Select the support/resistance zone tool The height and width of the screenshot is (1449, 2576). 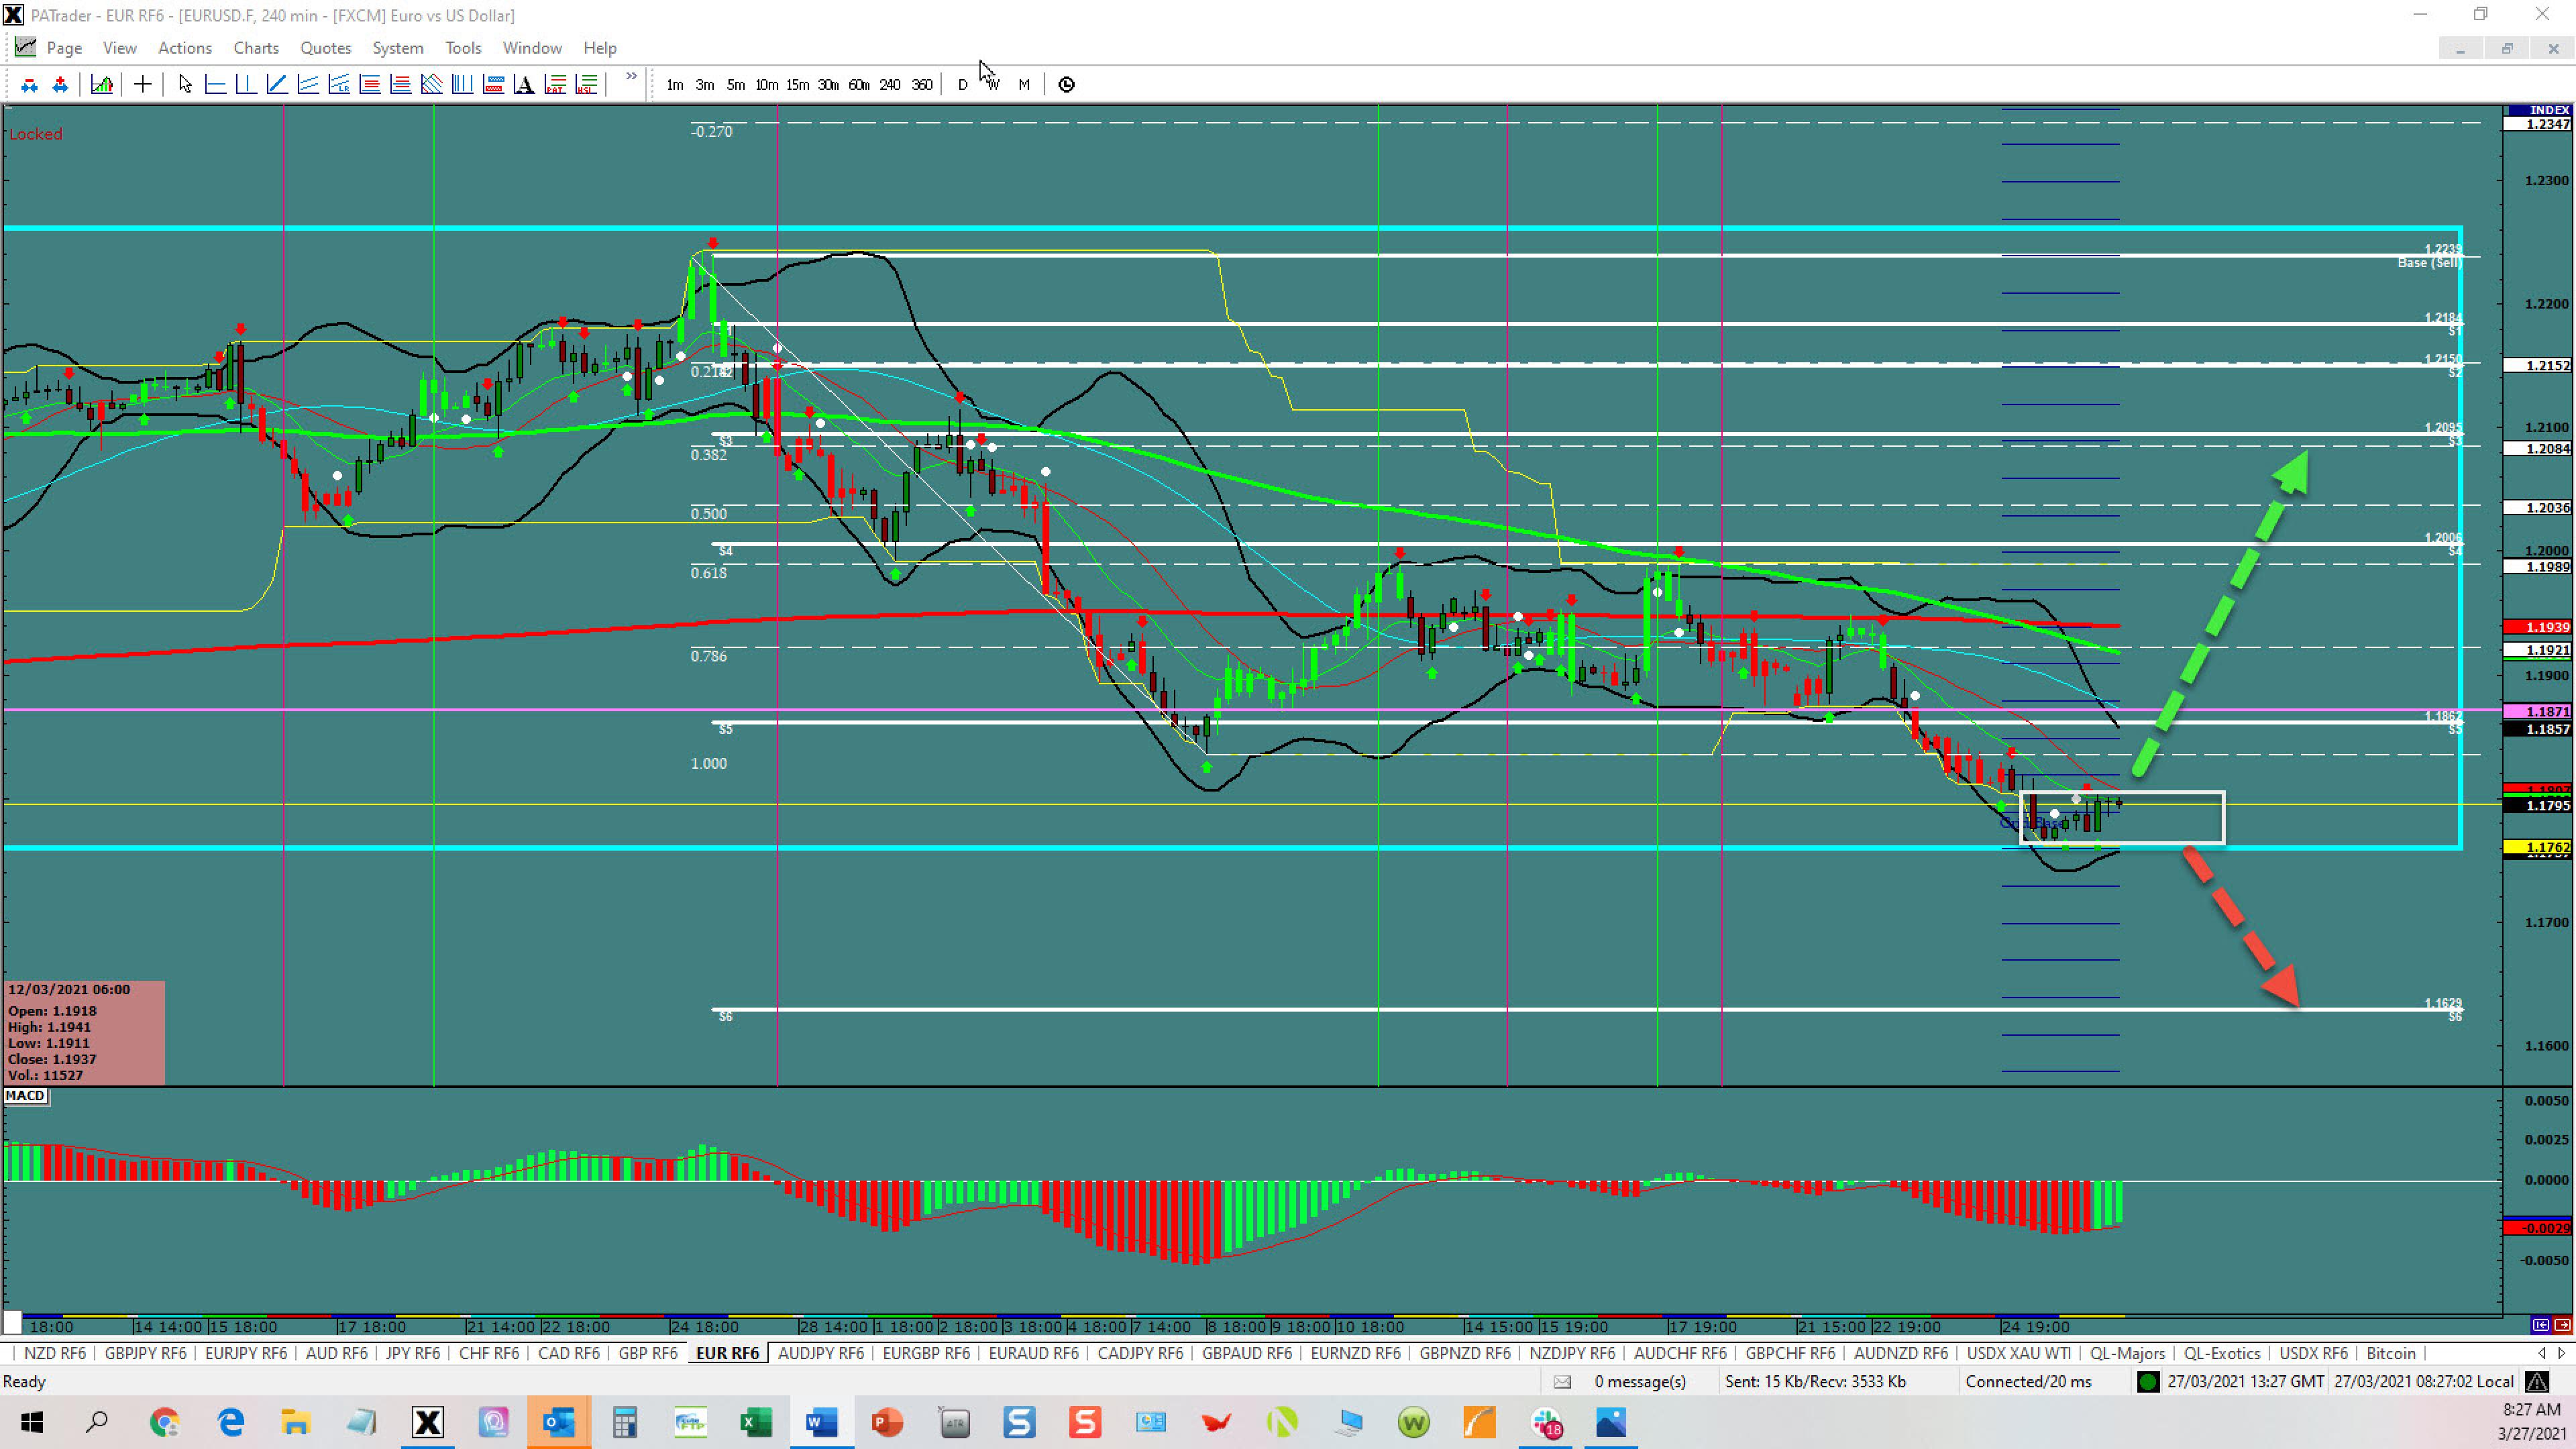pos(493,85)
